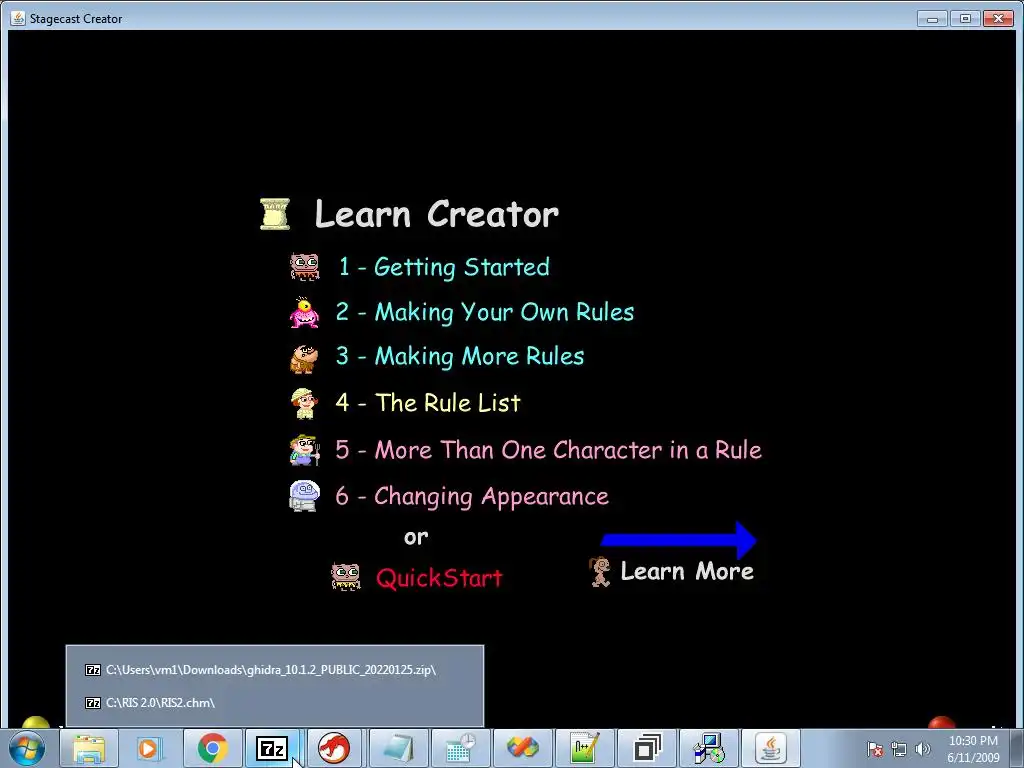This screenshot has height=768, width=1024.
Task: Open Windows Explorer from the taskbar
Action: point(89,749)
